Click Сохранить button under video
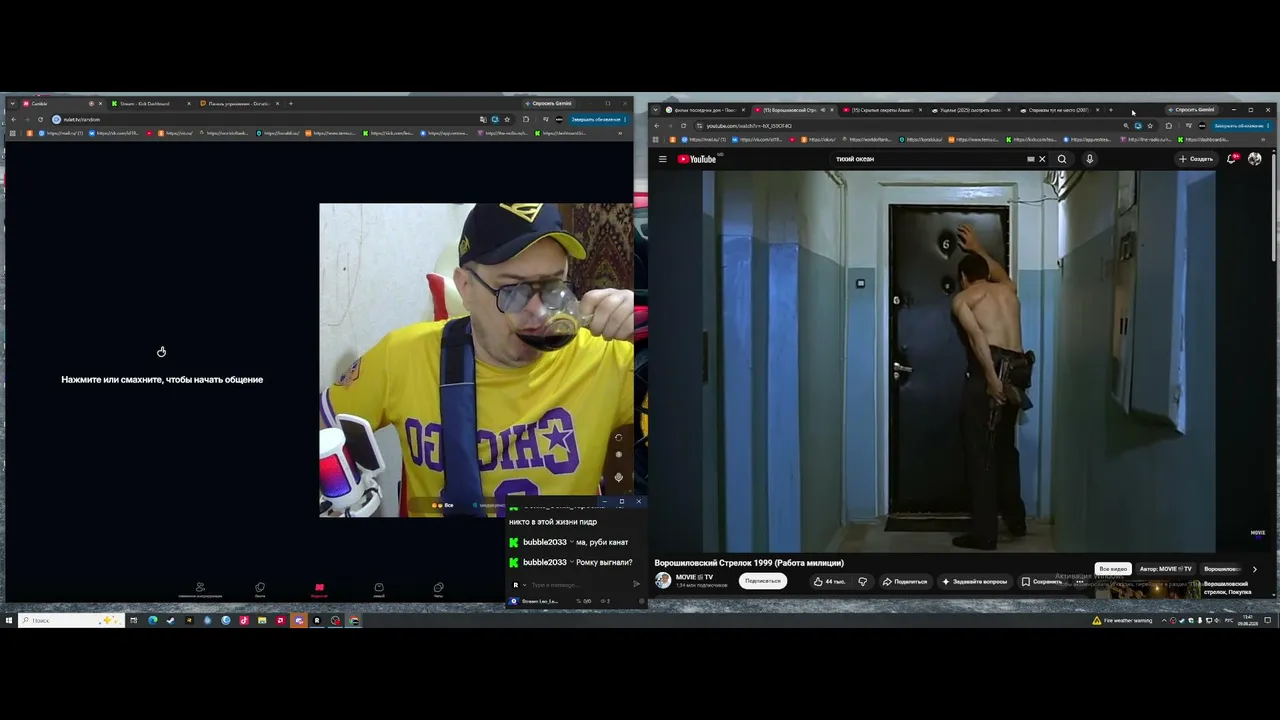The height and width of the screenshot is (720, 1280). click(1042, 581)
